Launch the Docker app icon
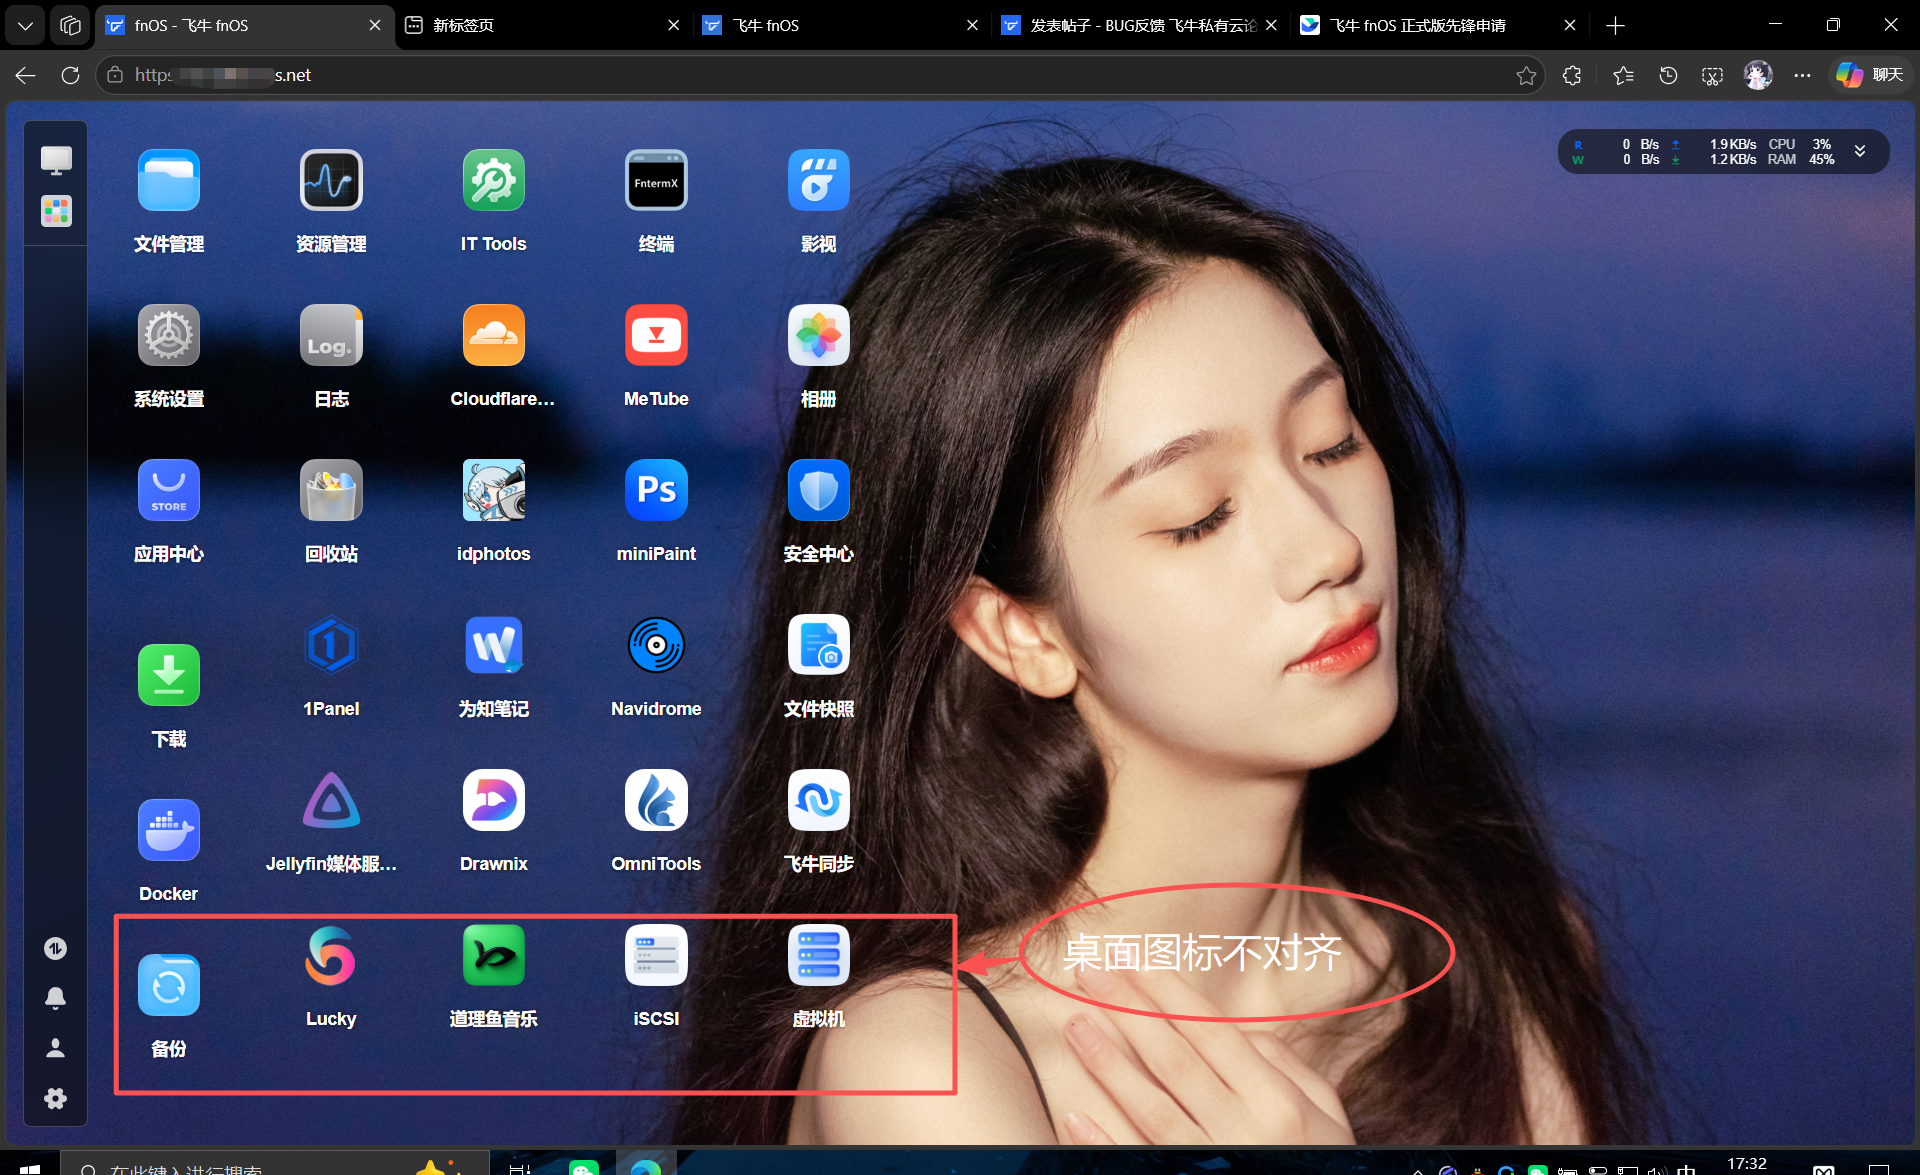Viewport: 1920px width, 1175px height. [x=168, y=831]
